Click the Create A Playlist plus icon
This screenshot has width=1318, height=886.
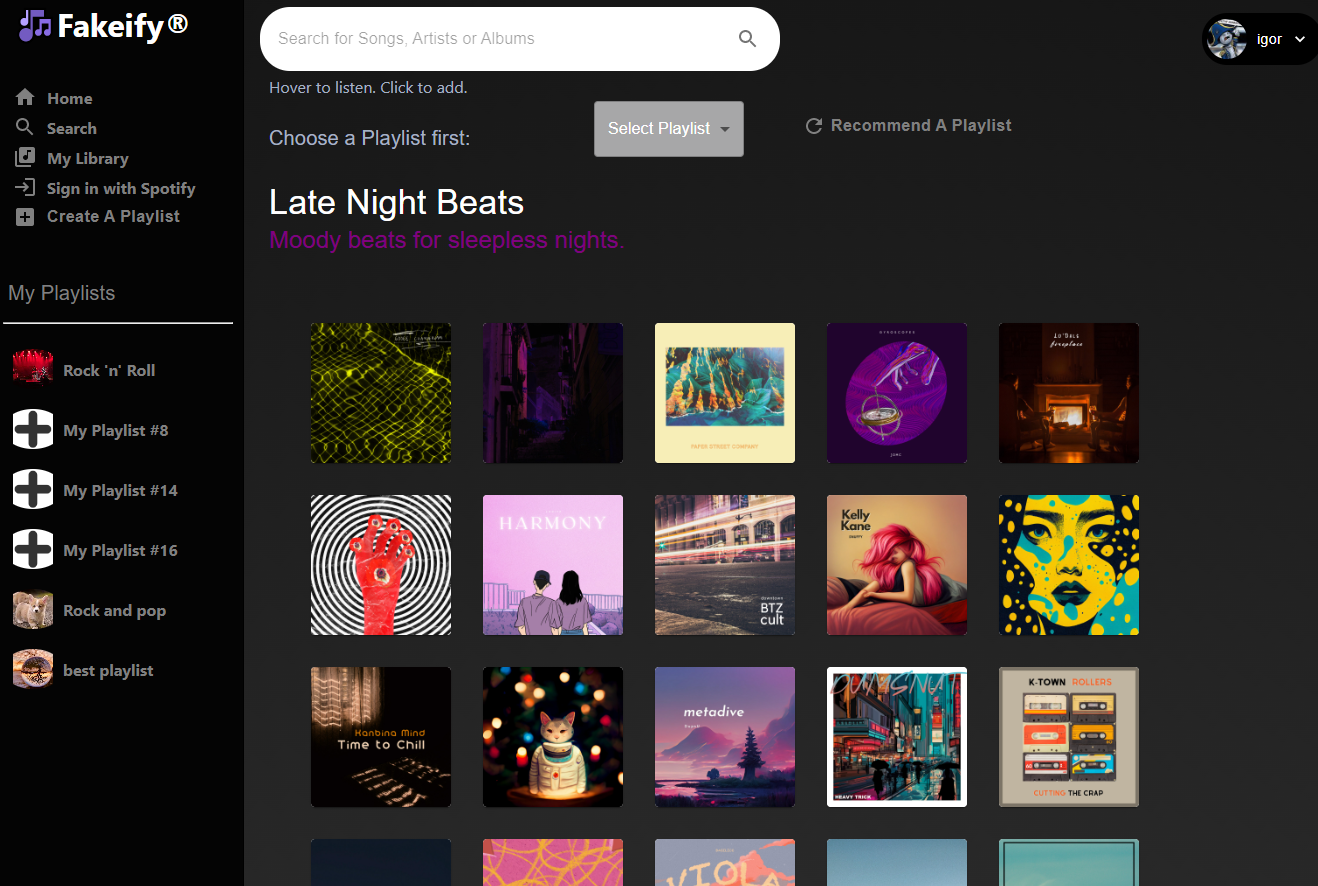pos(25,216)
